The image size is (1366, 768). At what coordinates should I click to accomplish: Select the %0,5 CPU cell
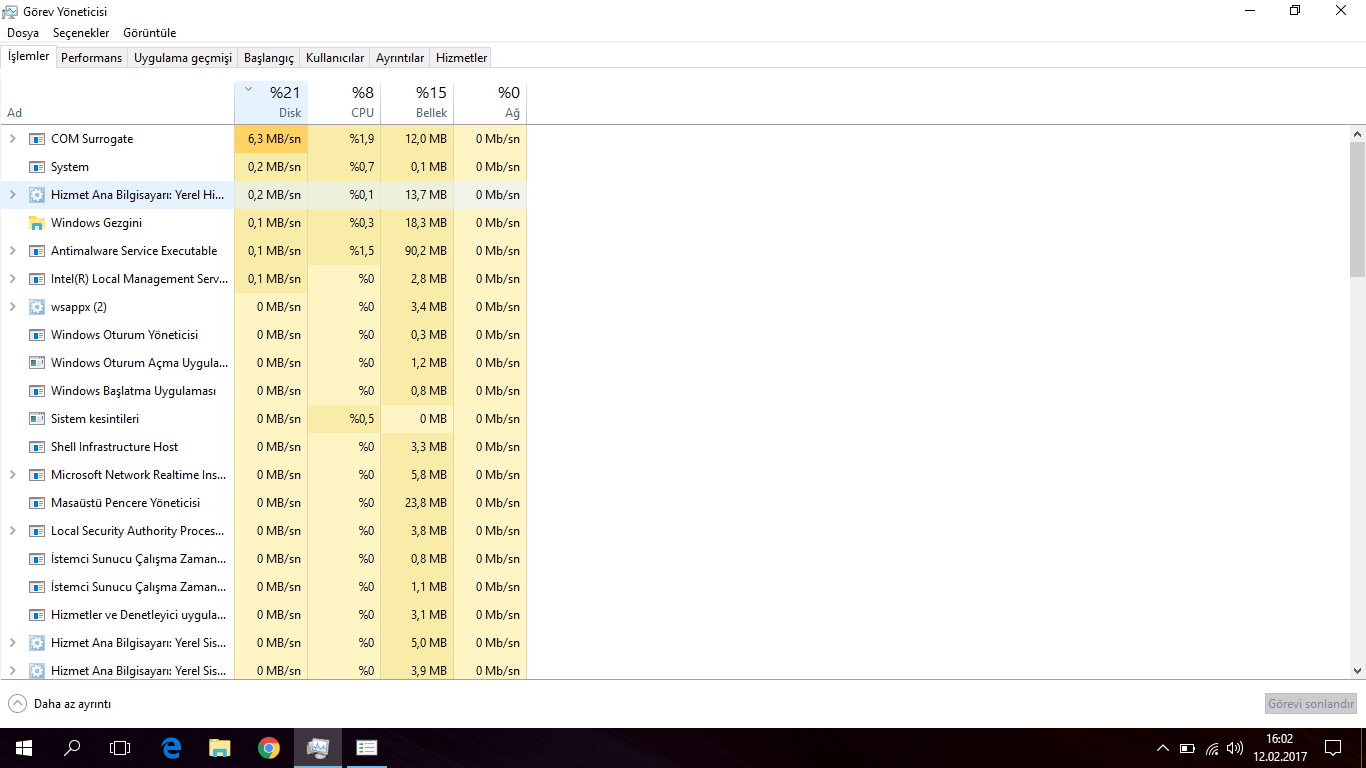click(345, 419)
